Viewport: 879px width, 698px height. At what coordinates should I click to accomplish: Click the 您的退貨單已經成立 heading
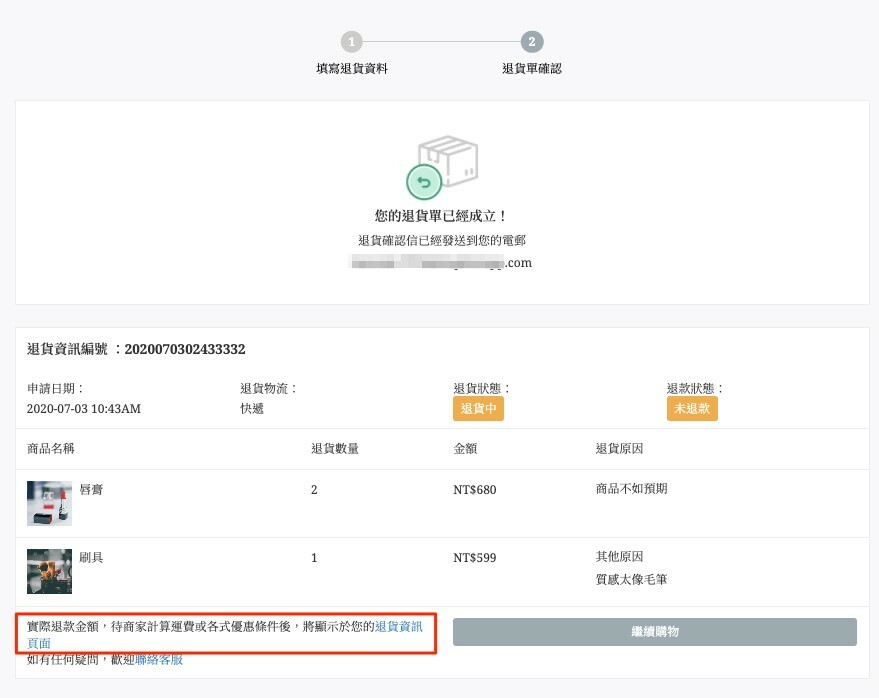pyautogui.click(x=441, y=216)
